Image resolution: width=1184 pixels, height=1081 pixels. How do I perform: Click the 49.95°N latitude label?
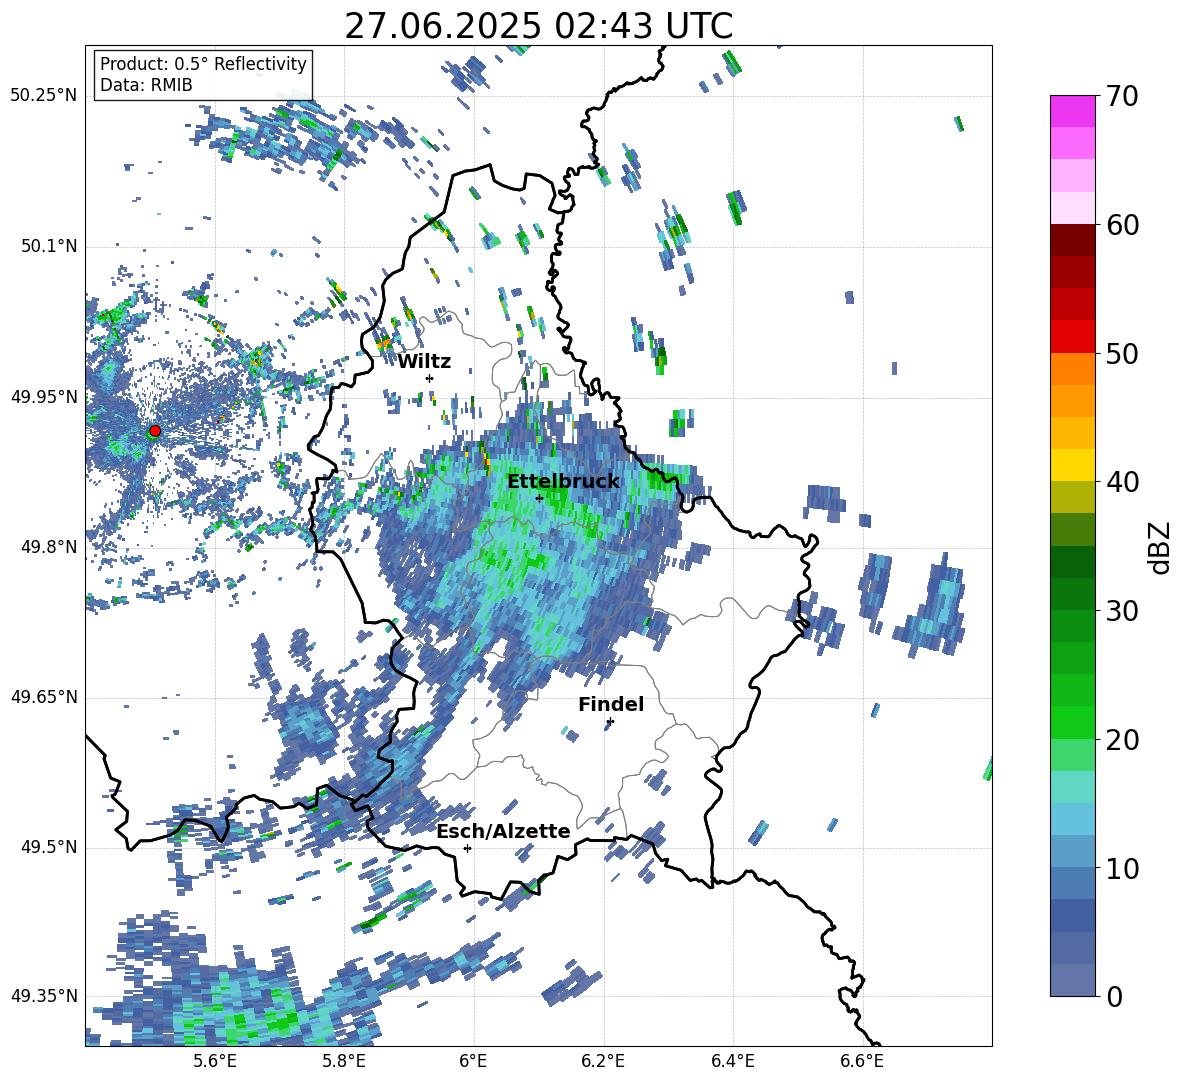(44, 397)
